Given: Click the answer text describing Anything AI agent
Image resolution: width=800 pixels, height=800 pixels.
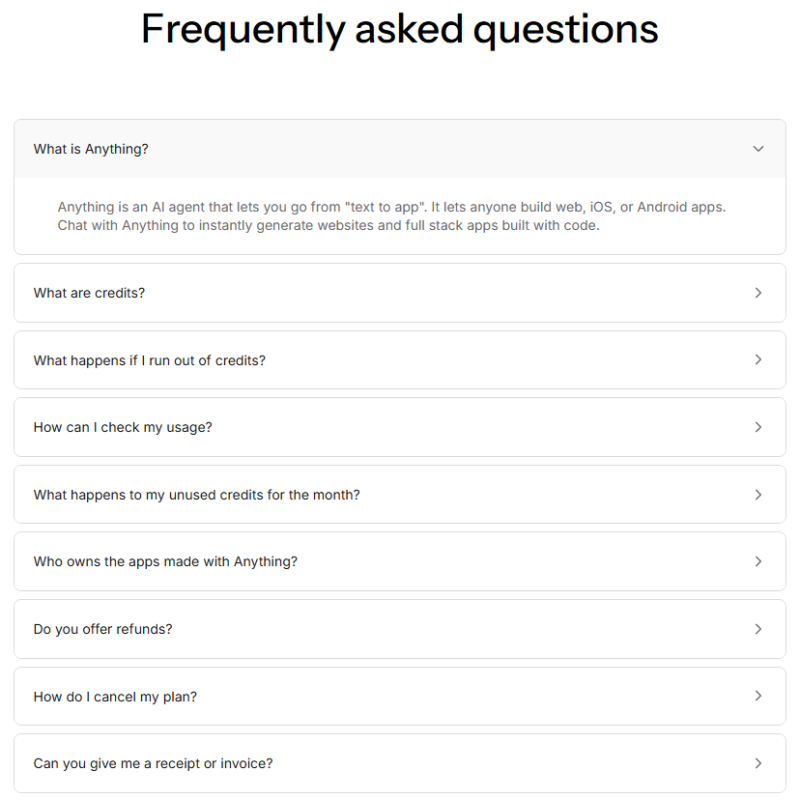Looking at the screenshot, I should pos(391,216).
